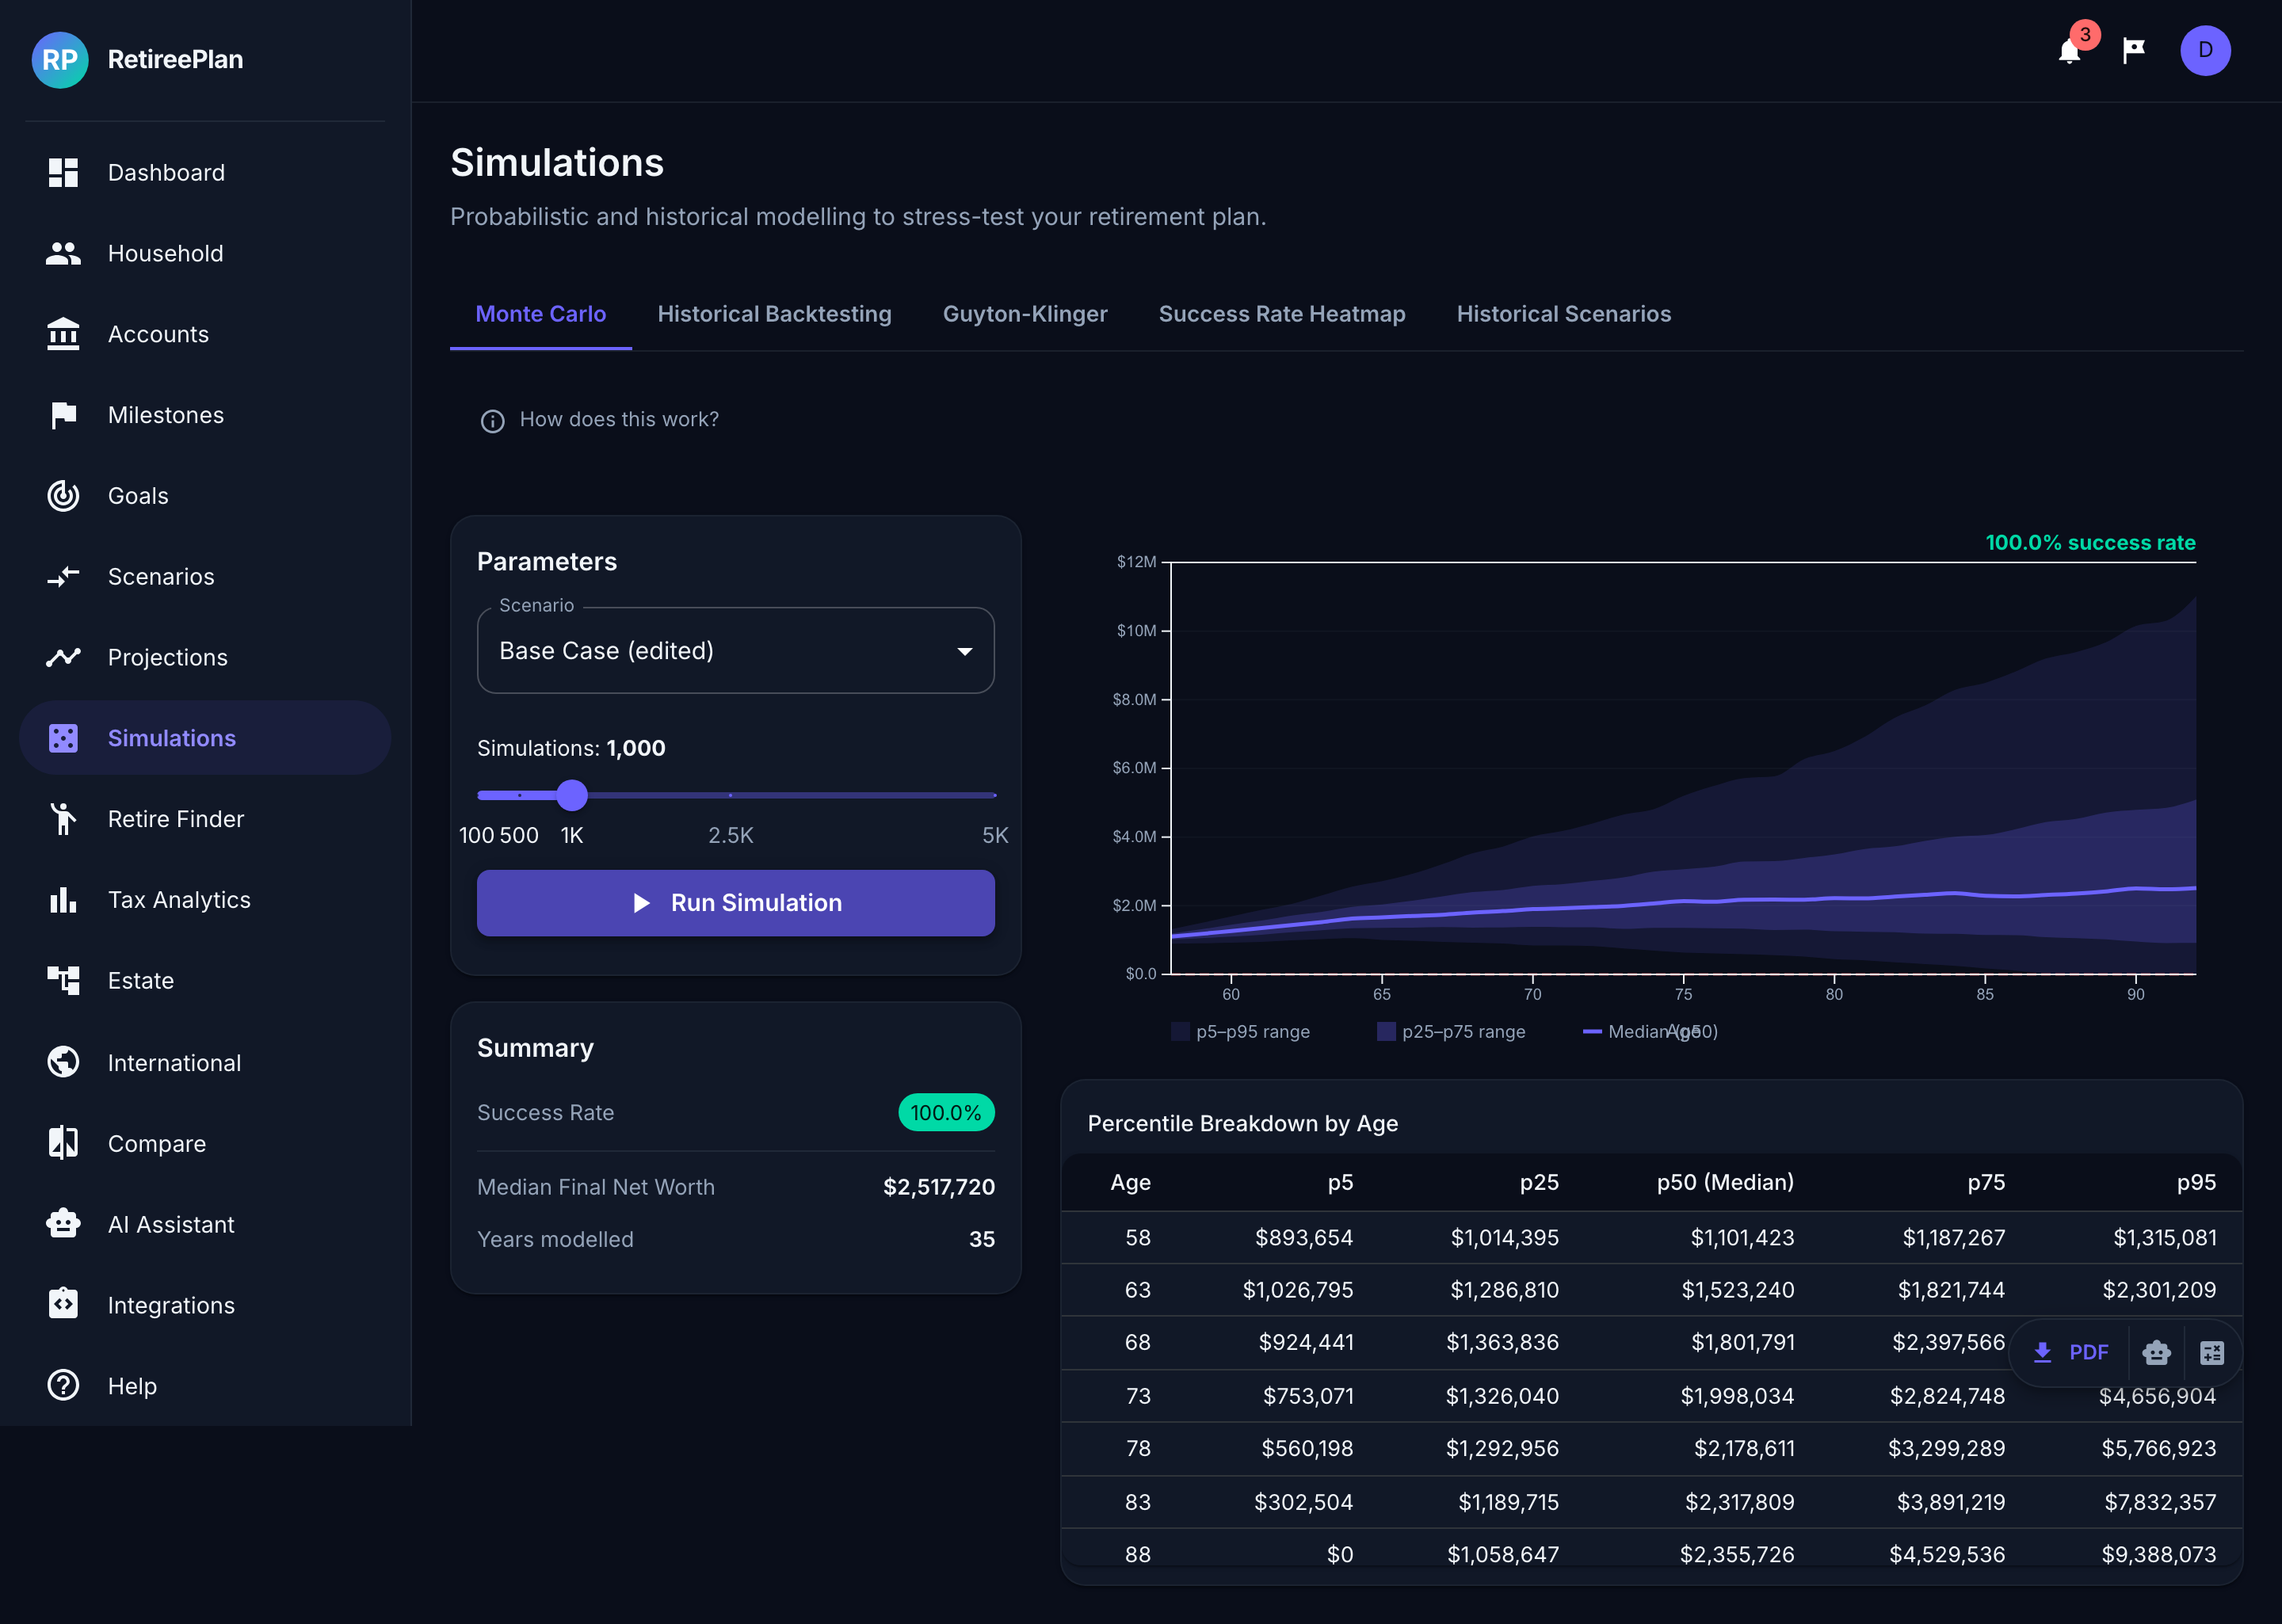Toggle p5–p95 range legend item

point(1241,1032)
